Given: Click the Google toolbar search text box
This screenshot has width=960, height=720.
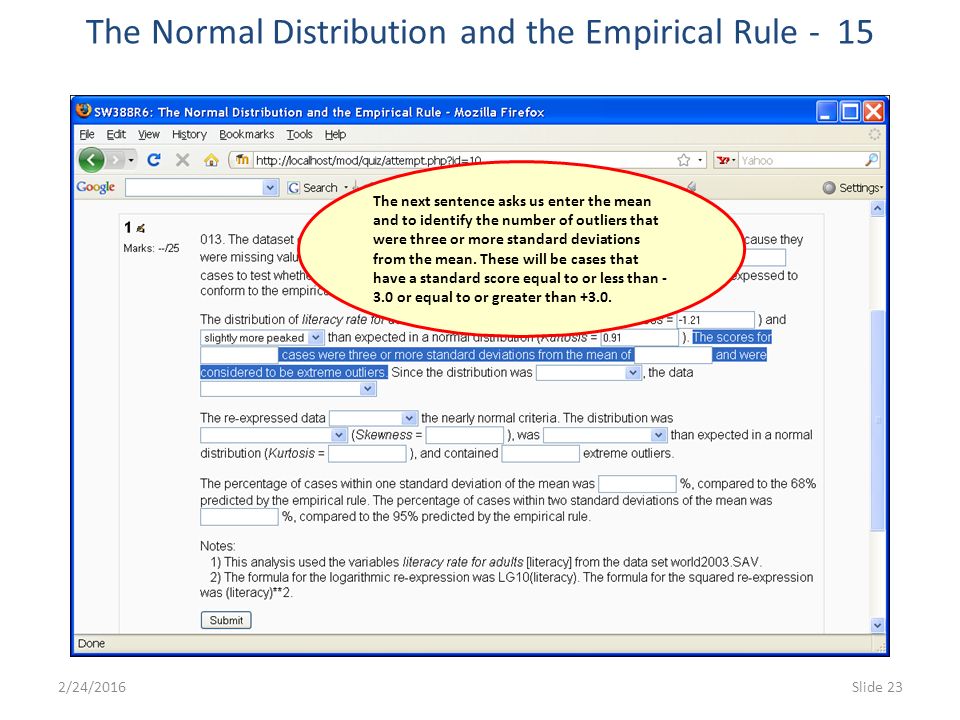Looking at the screenshot, I should (x=194, y=188).
